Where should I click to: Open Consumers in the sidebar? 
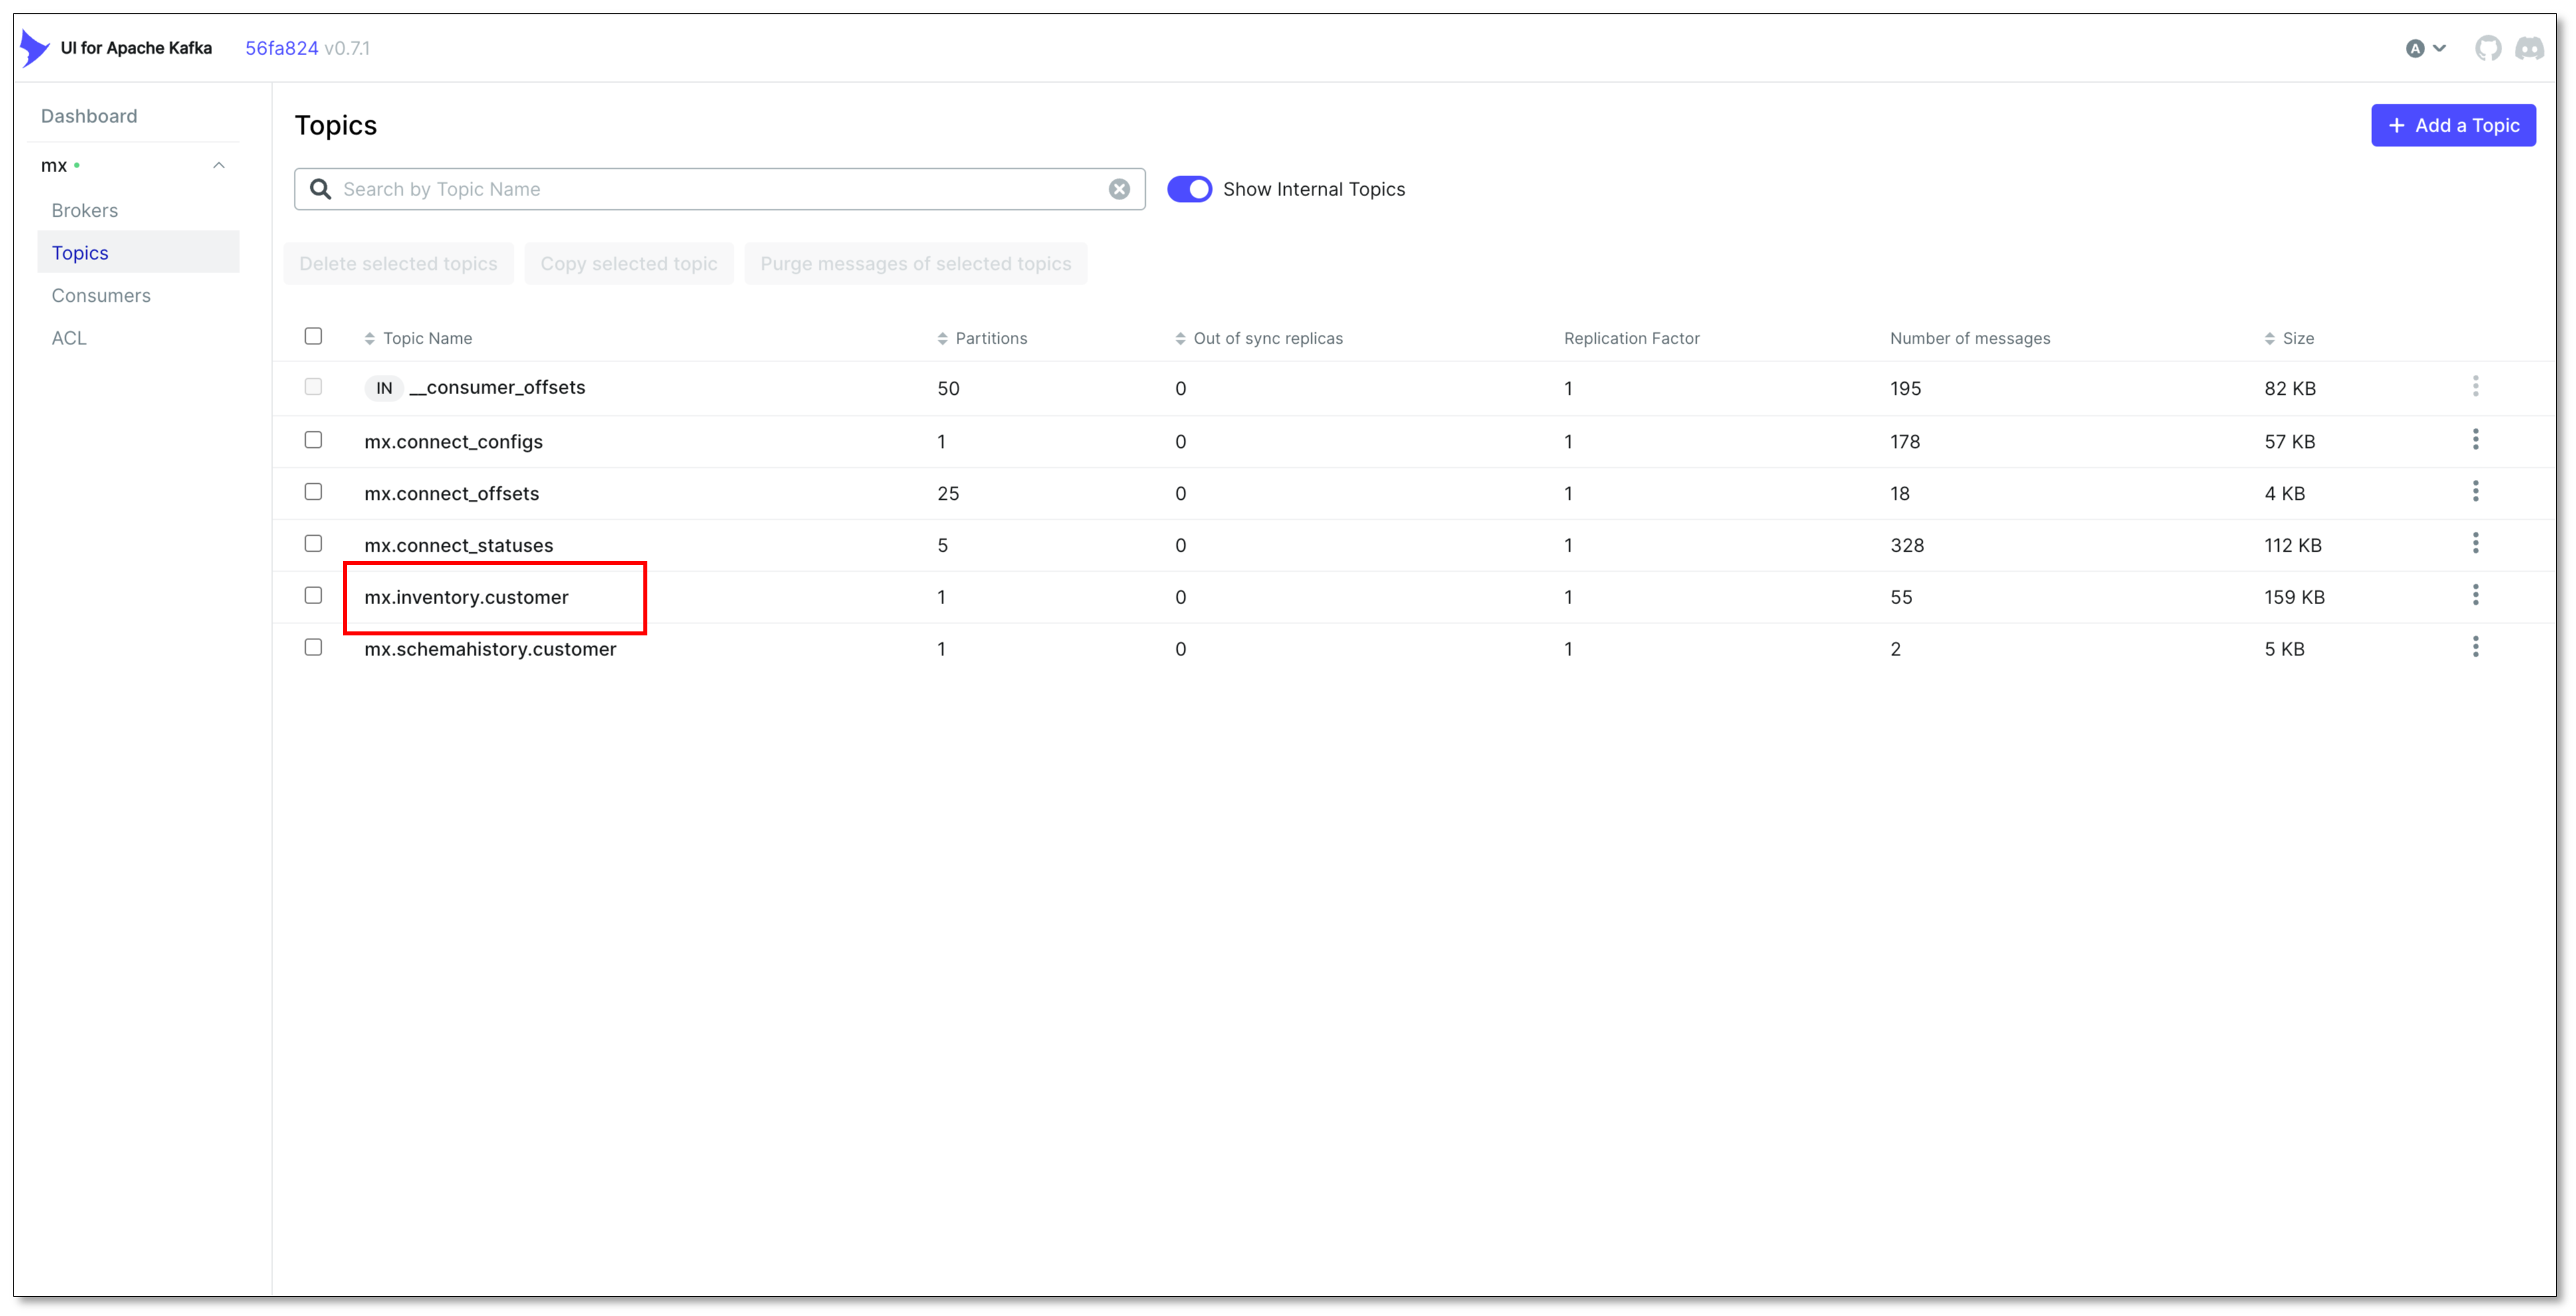pos(101,295)
